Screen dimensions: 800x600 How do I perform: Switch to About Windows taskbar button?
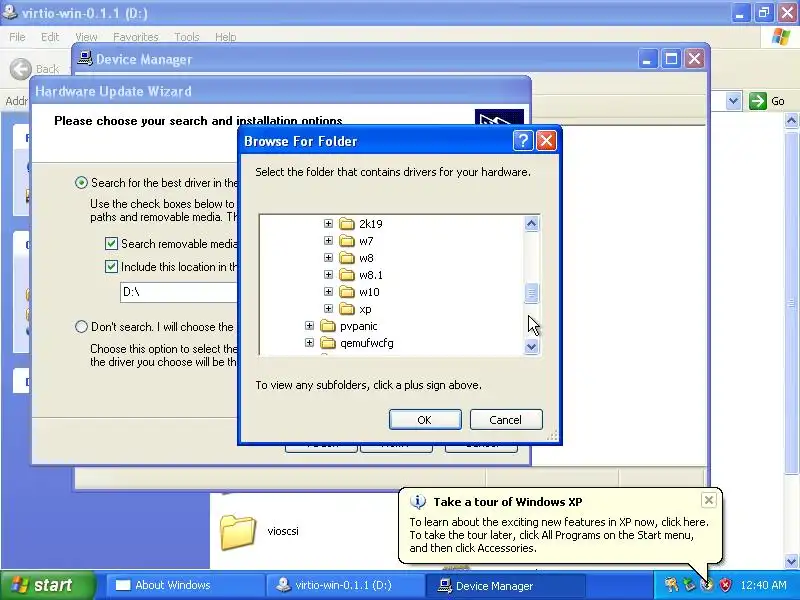pyautogui.click(x=185, y=585)
